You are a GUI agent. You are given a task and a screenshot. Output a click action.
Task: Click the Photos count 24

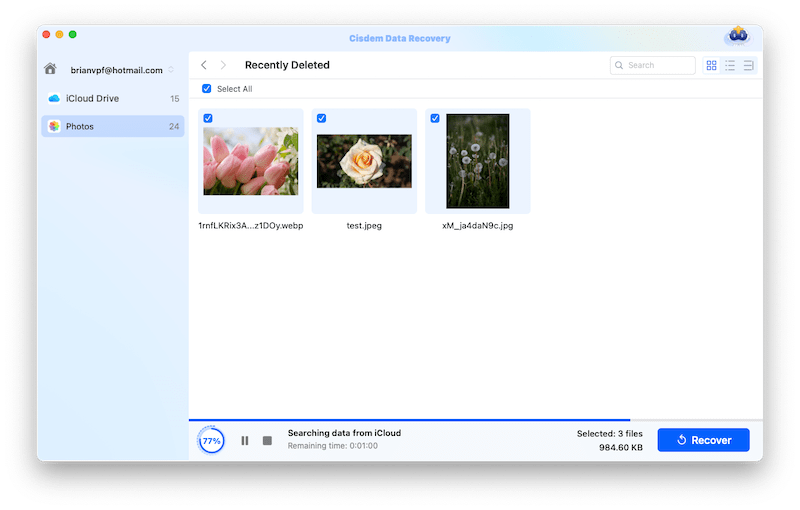click(174, 126)
